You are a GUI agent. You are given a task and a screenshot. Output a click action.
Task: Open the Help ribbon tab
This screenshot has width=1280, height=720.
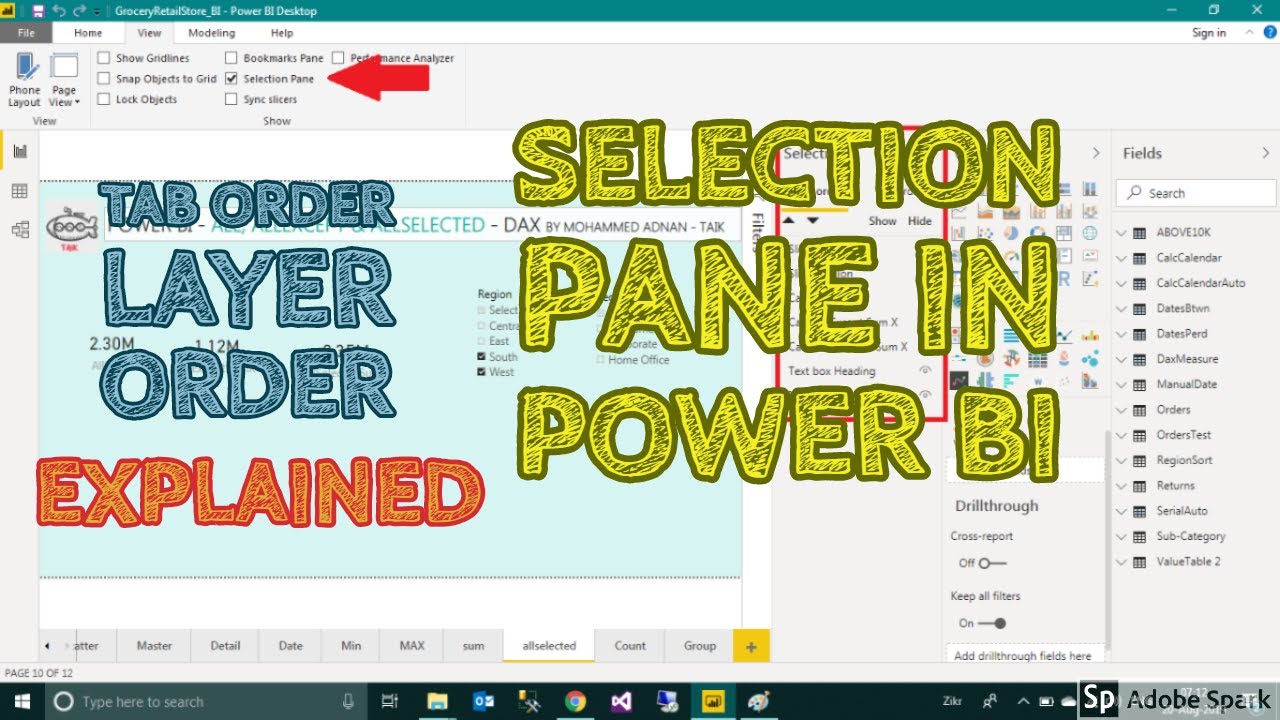(282, 33)
